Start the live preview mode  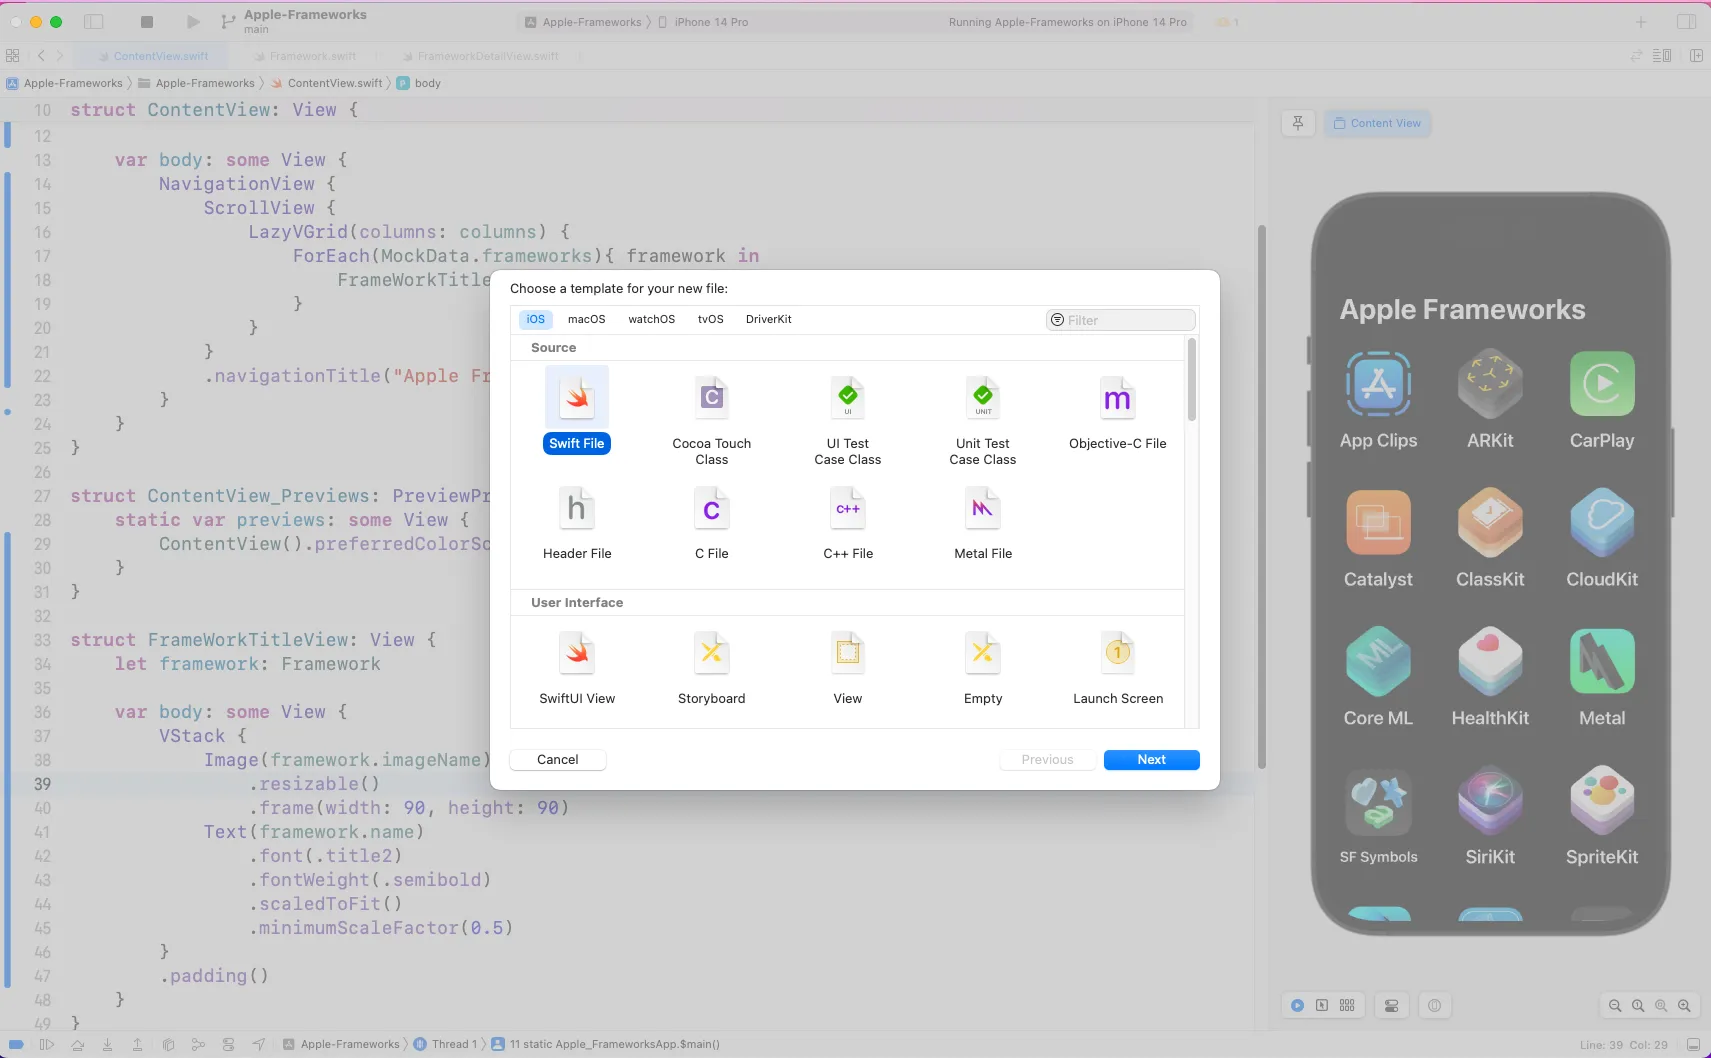tap(1297, 1005)
